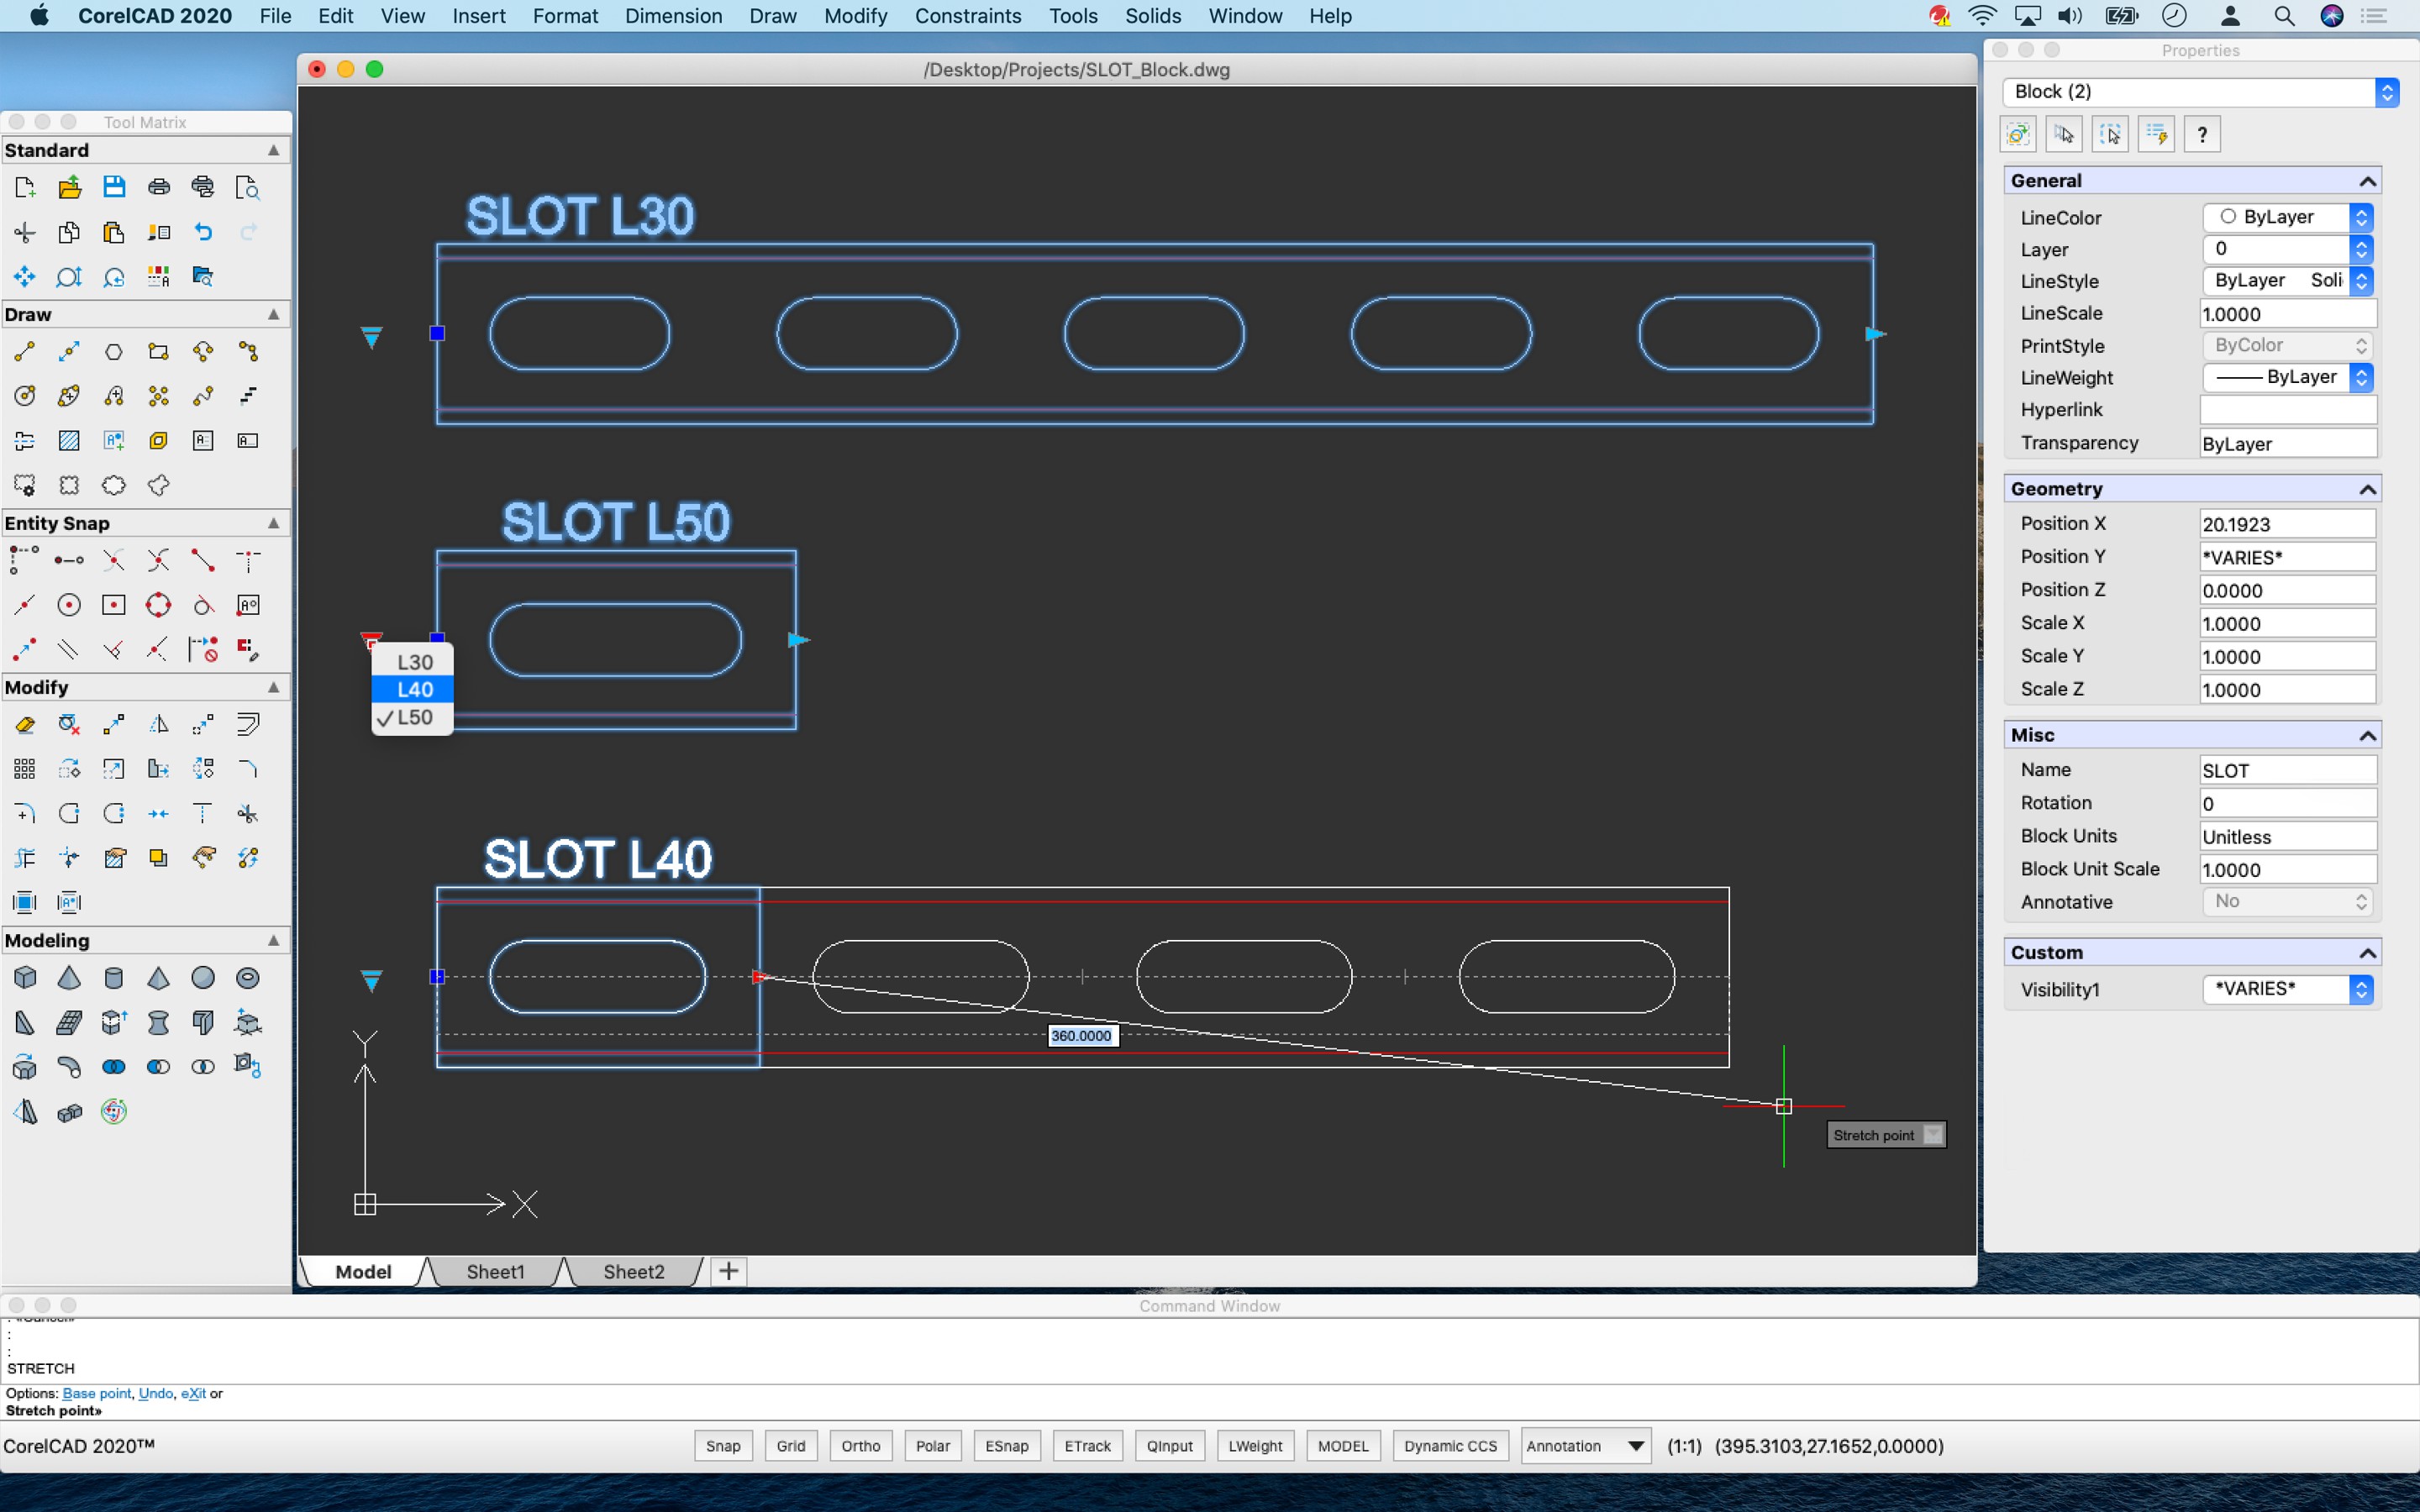Select the Pan tool icon
Screen dimensions: 2420x1512
(25, 276)
